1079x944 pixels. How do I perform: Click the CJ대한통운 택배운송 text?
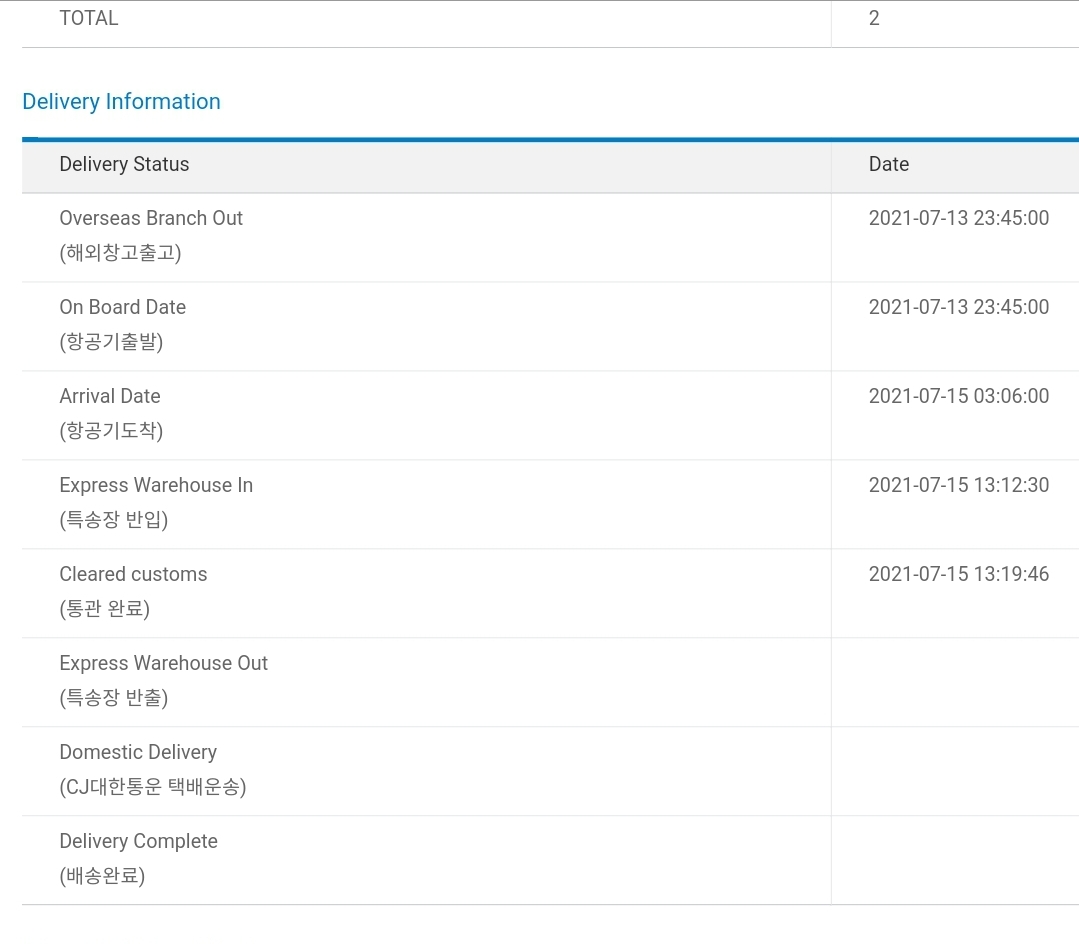pyautogui.click(x=153, y=786)
